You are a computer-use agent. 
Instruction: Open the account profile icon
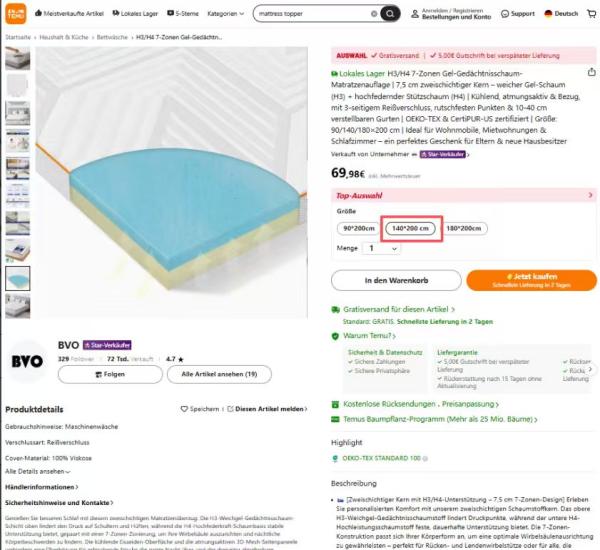pyautogui.click(x=415, y=14)
